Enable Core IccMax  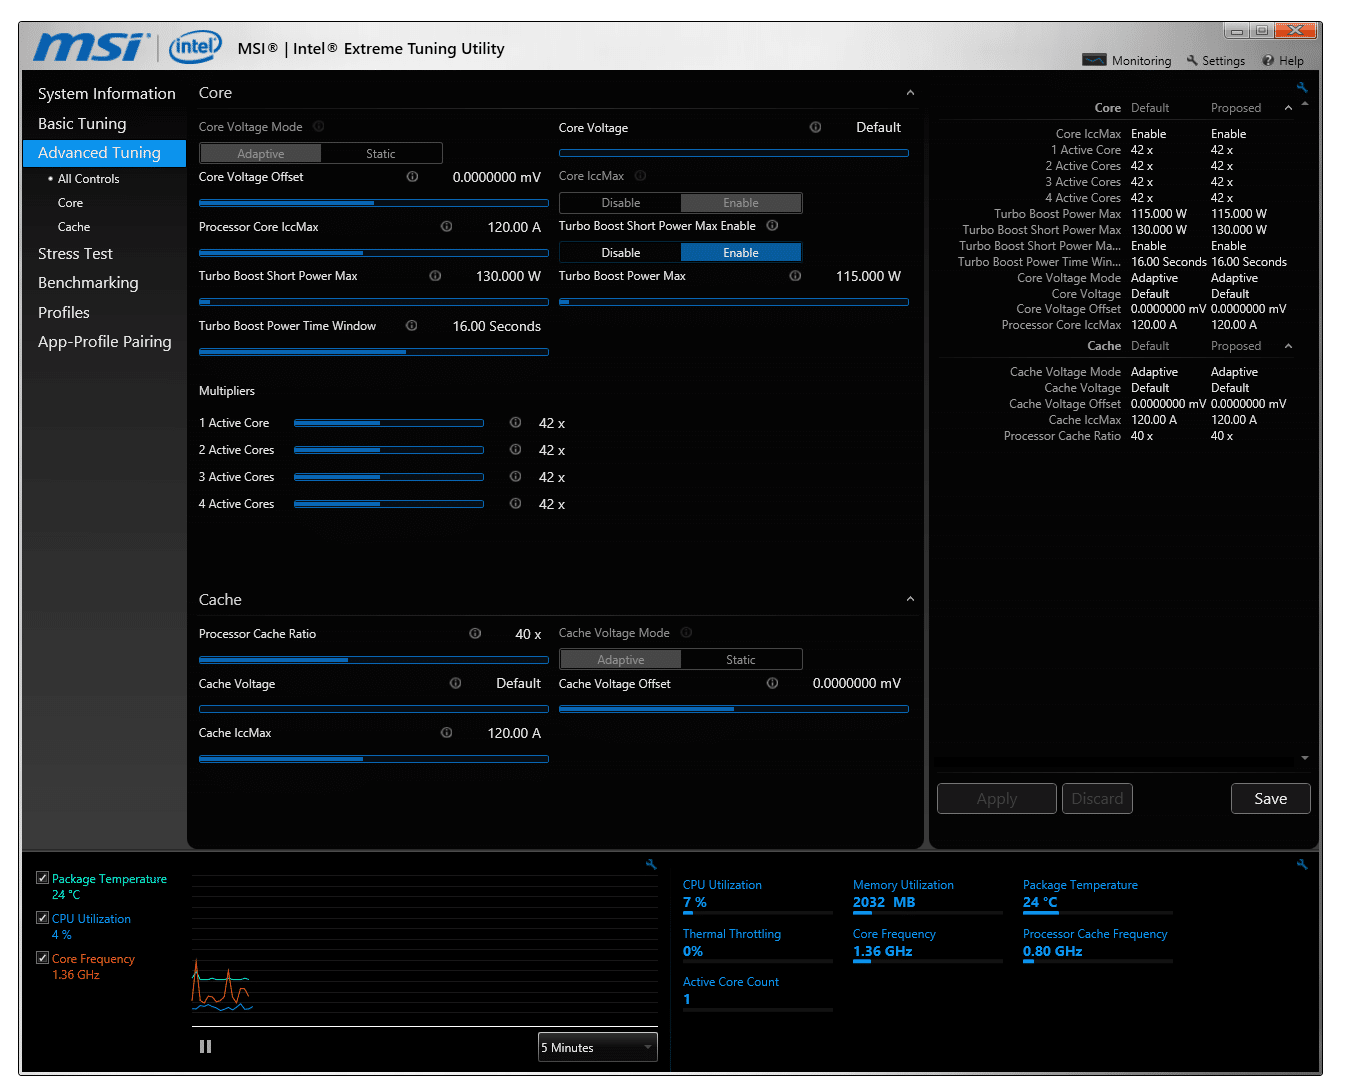point(741,203)
